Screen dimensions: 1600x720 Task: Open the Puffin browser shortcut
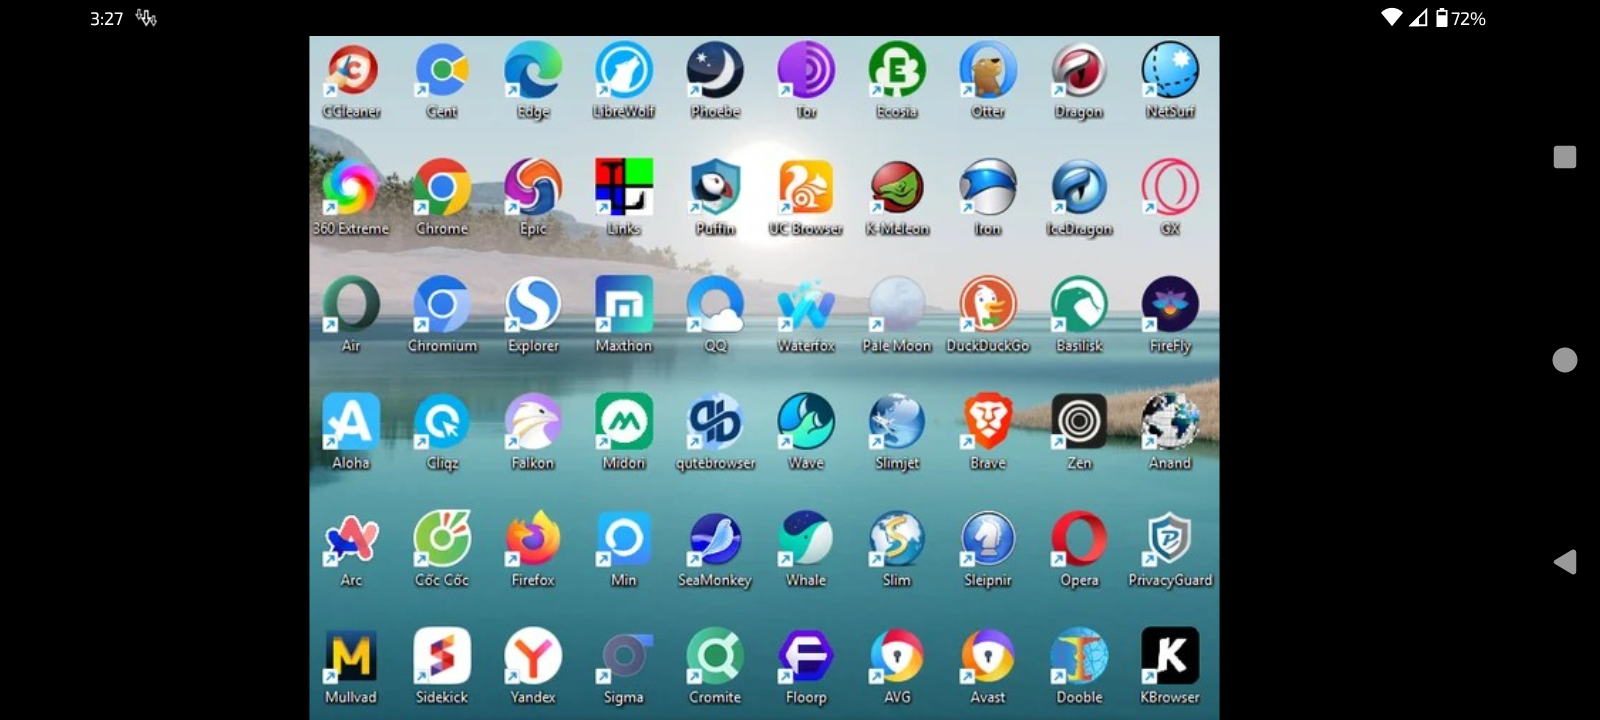pos(715,187)
